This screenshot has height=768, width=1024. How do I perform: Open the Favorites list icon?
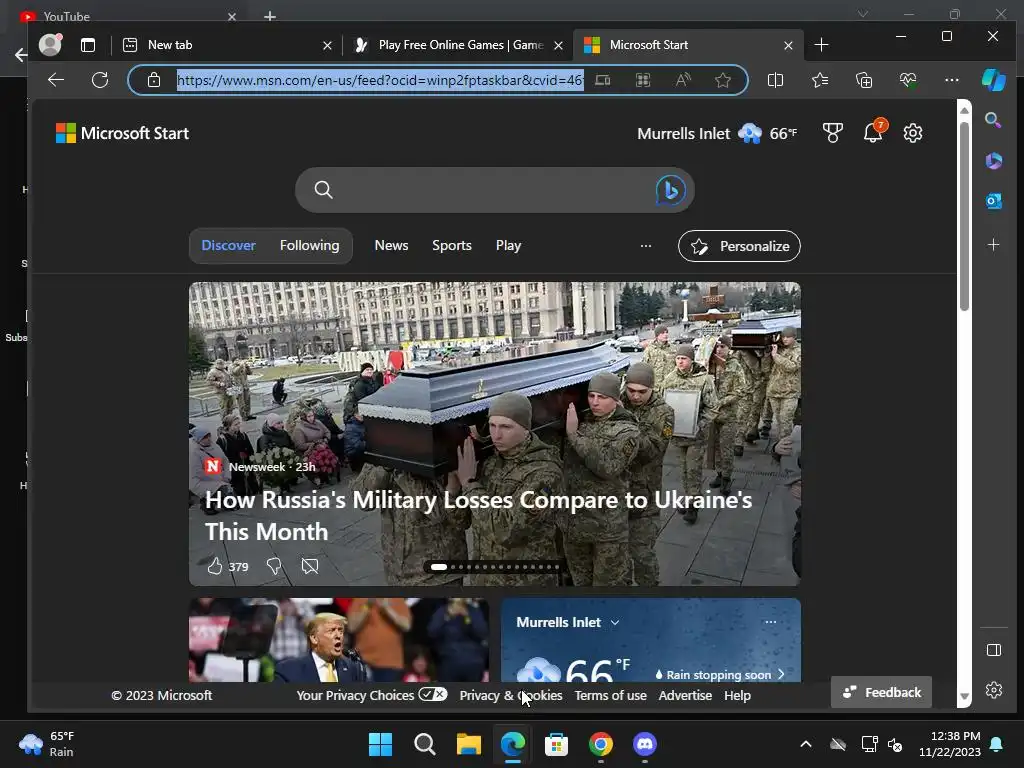click(x=820, y=80)
